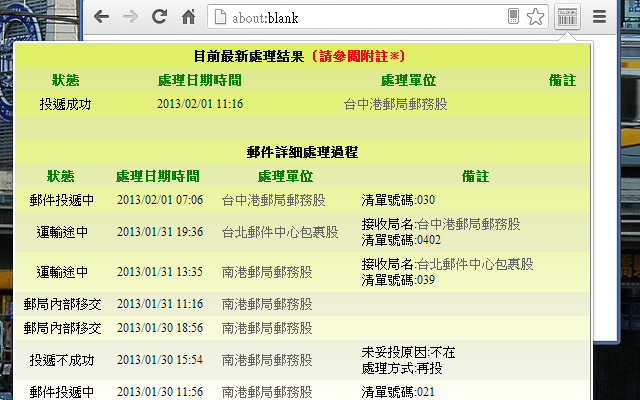This screenshot has width=640, height=400.
Task: Click 台中港郵局郵務股 in 2013/02/01 07:06 row
Action: pos(273,200)
